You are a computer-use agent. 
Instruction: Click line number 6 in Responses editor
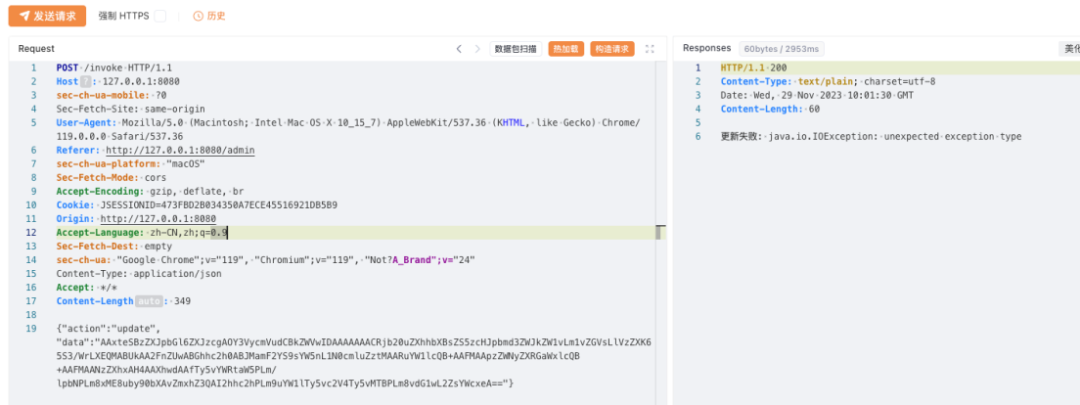697,136
